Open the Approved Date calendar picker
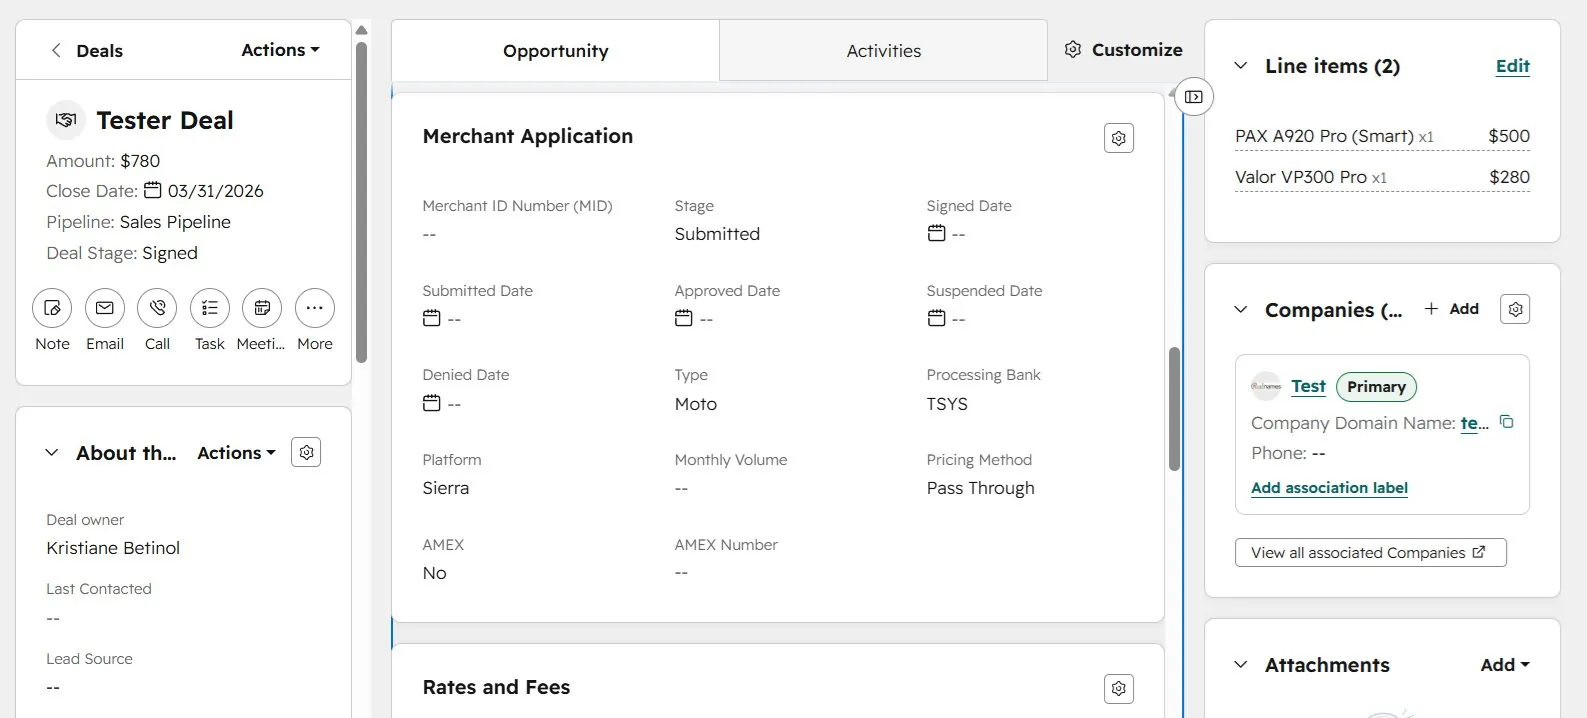The height and width of the screenshot is (718, 1587). pos(684,318)
